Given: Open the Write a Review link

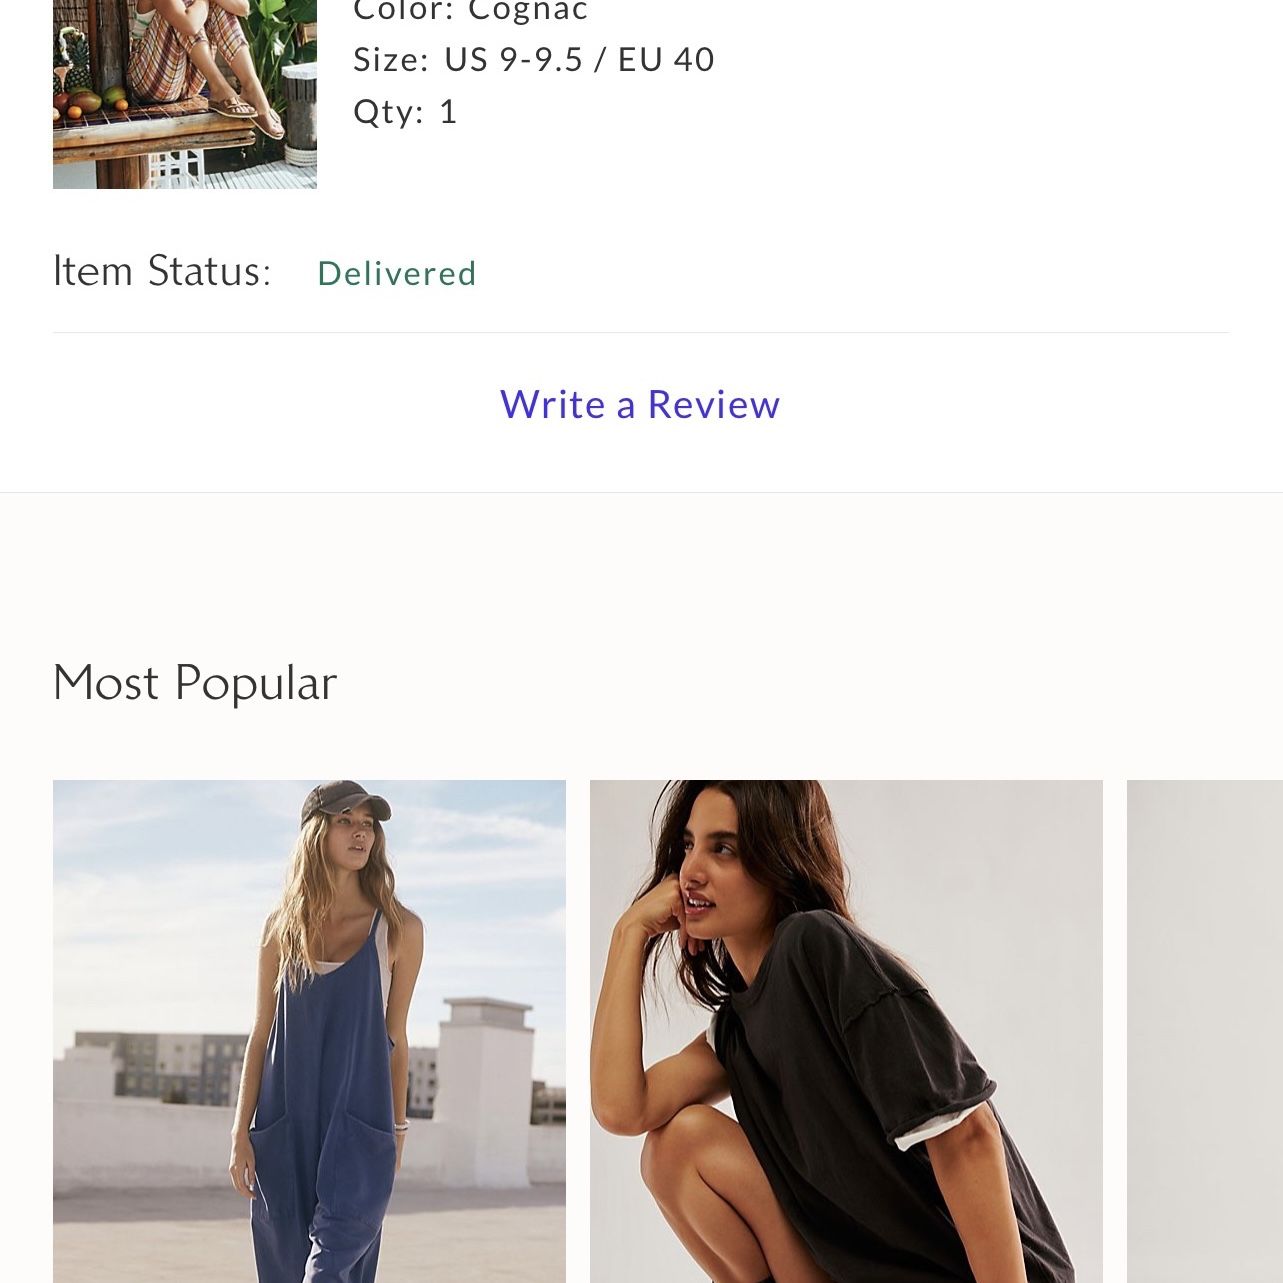Looking at the screenshot, I should tap(640, 405).
